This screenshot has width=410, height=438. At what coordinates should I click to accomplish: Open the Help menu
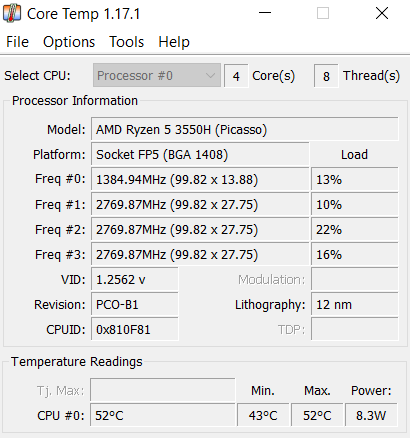point(174,42)
